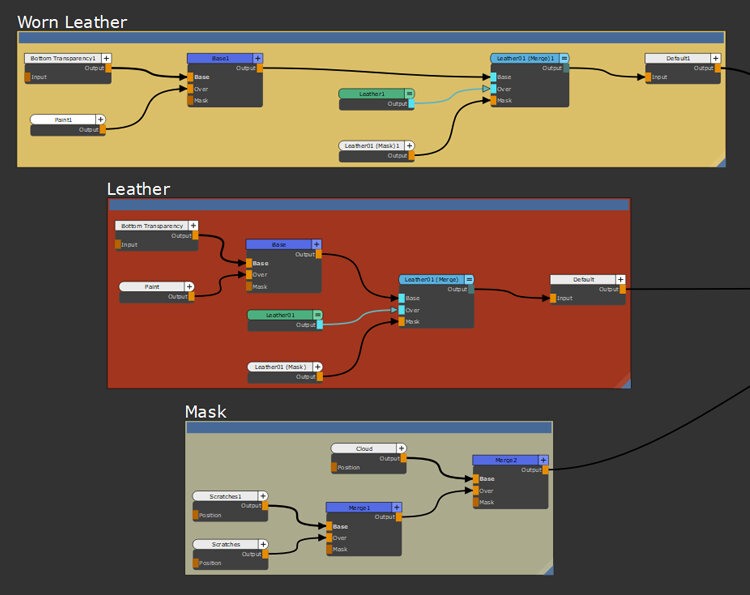Click the Position port of Cloud node
Viewport: 750px width, 595px height.
point(334,467)
